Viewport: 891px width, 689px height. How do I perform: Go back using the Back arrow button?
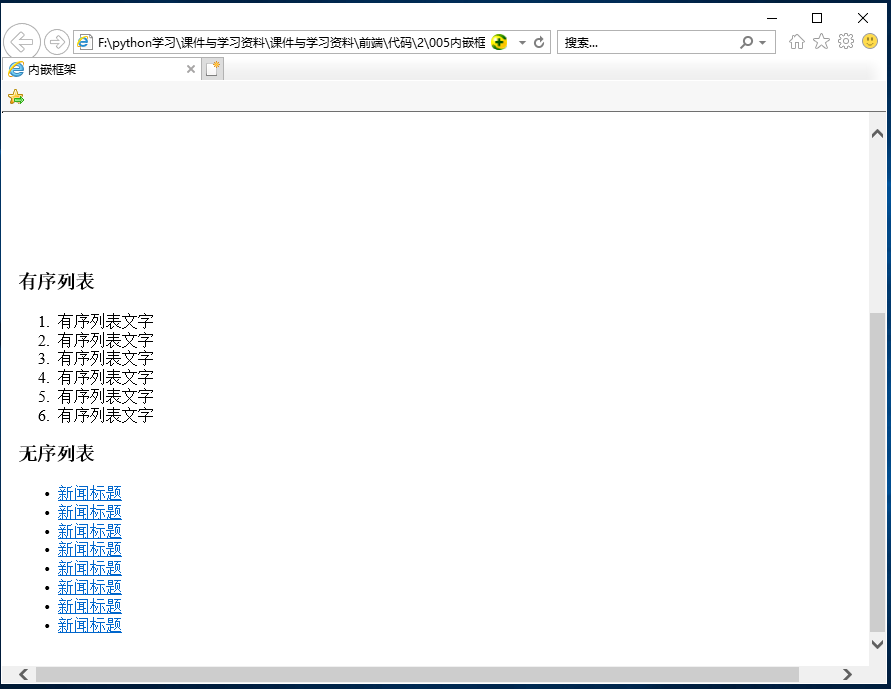22,41
